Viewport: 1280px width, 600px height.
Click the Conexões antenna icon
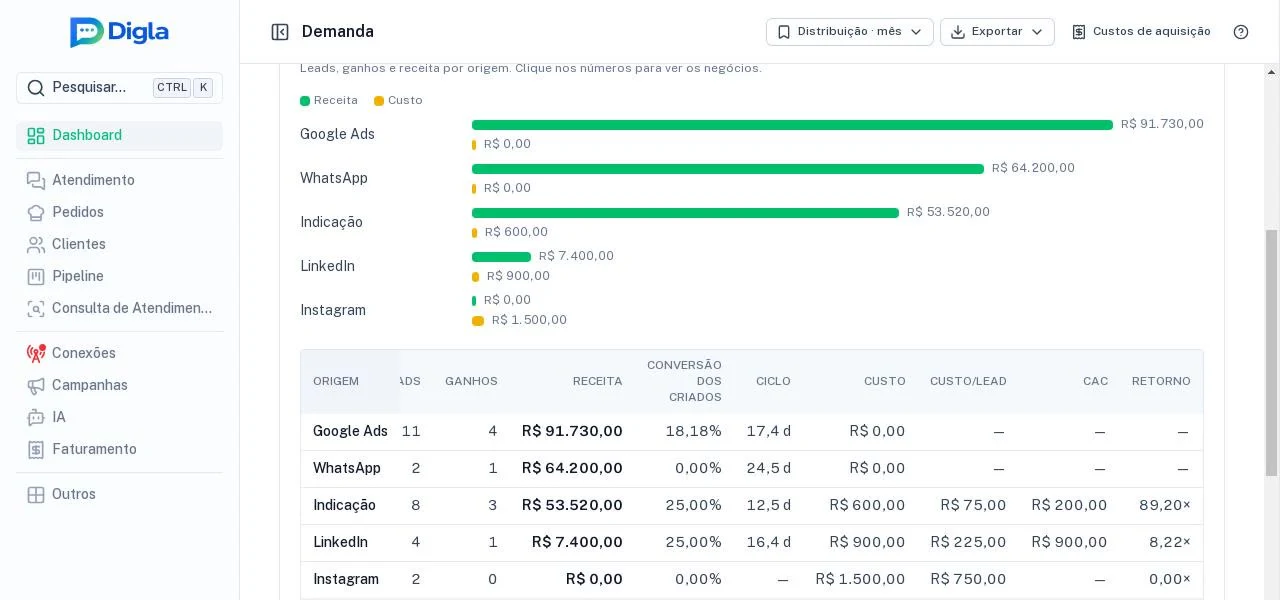tap(36, 353)
